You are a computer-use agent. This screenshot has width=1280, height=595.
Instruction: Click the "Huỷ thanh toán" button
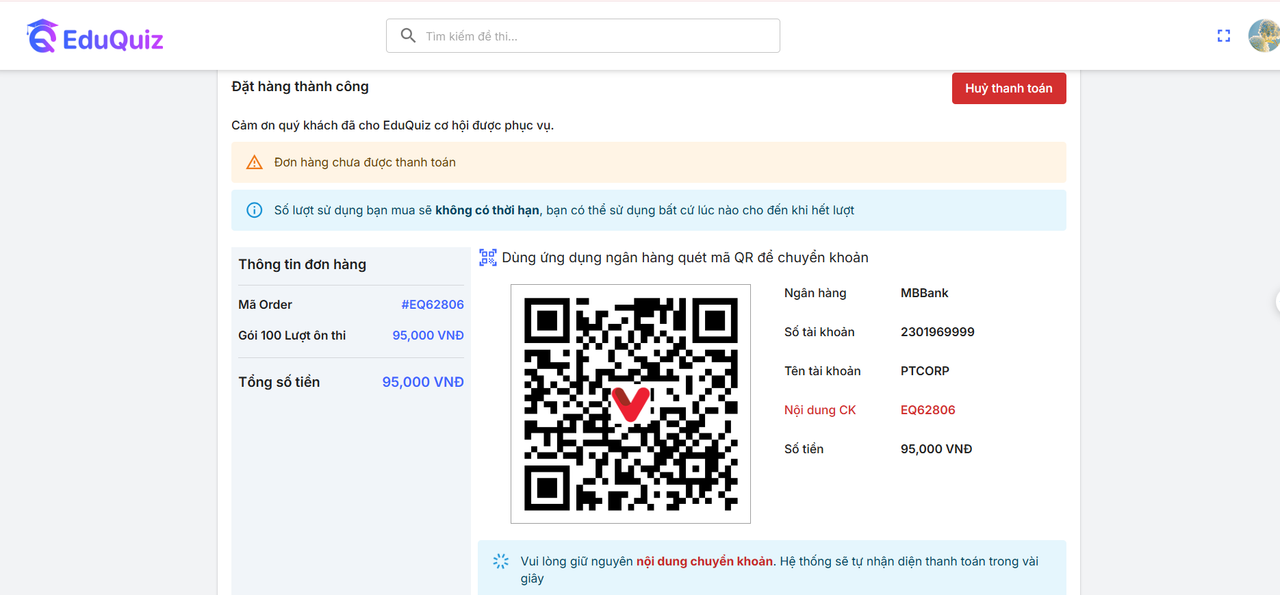click(x=1009, y=88)
